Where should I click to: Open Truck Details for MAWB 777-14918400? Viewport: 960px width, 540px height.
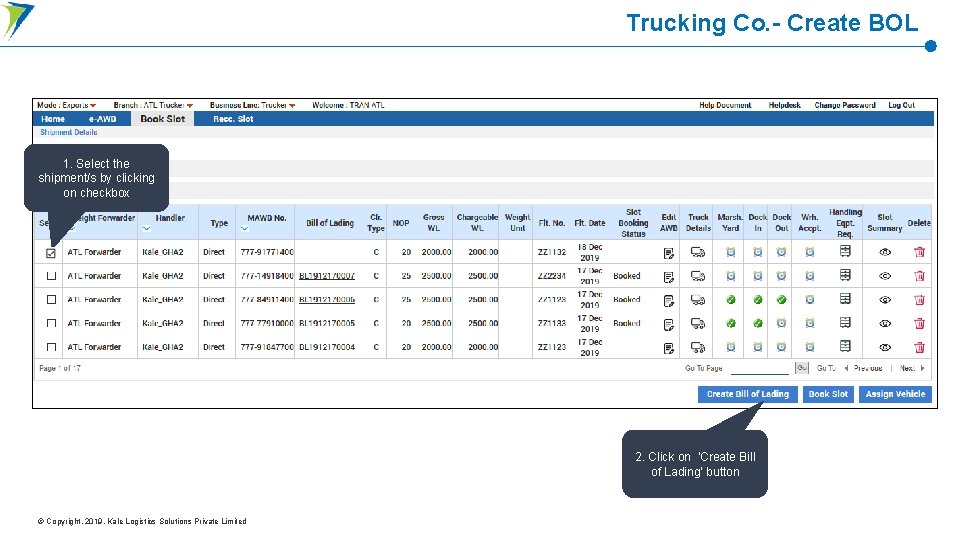[x=698, y=276]
